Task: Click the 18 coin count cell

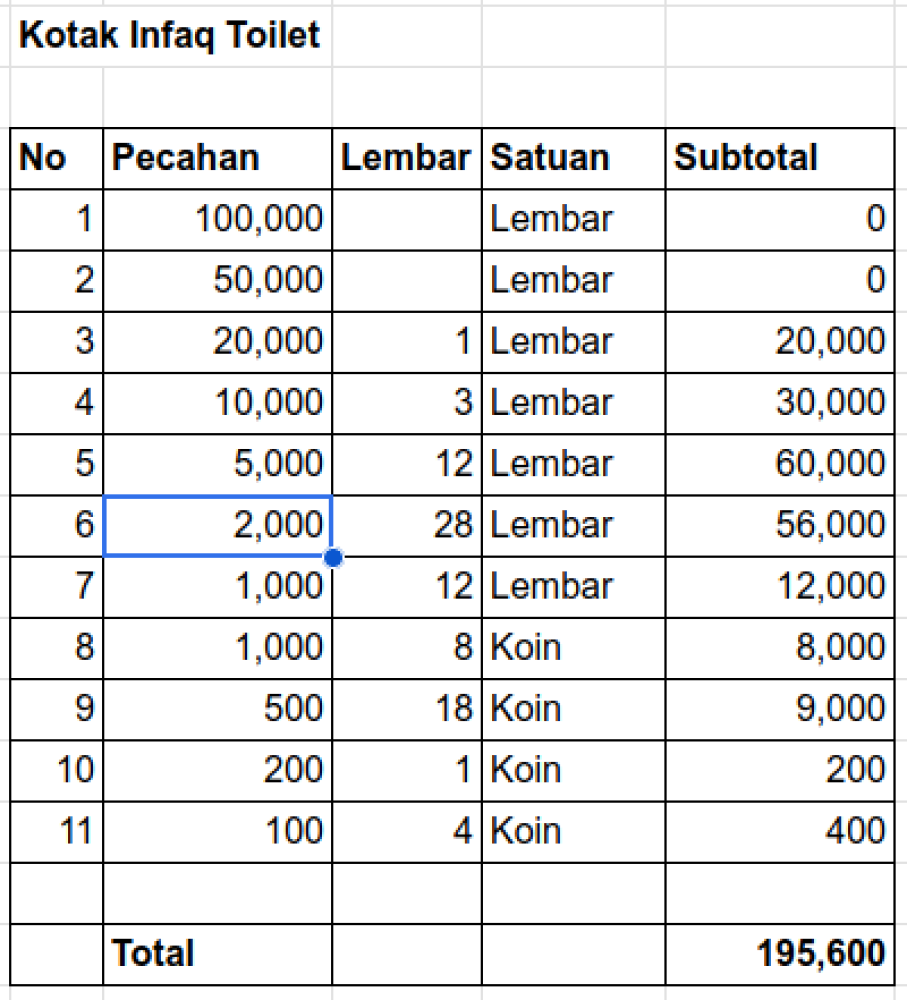Action: (x=406, y=709)
